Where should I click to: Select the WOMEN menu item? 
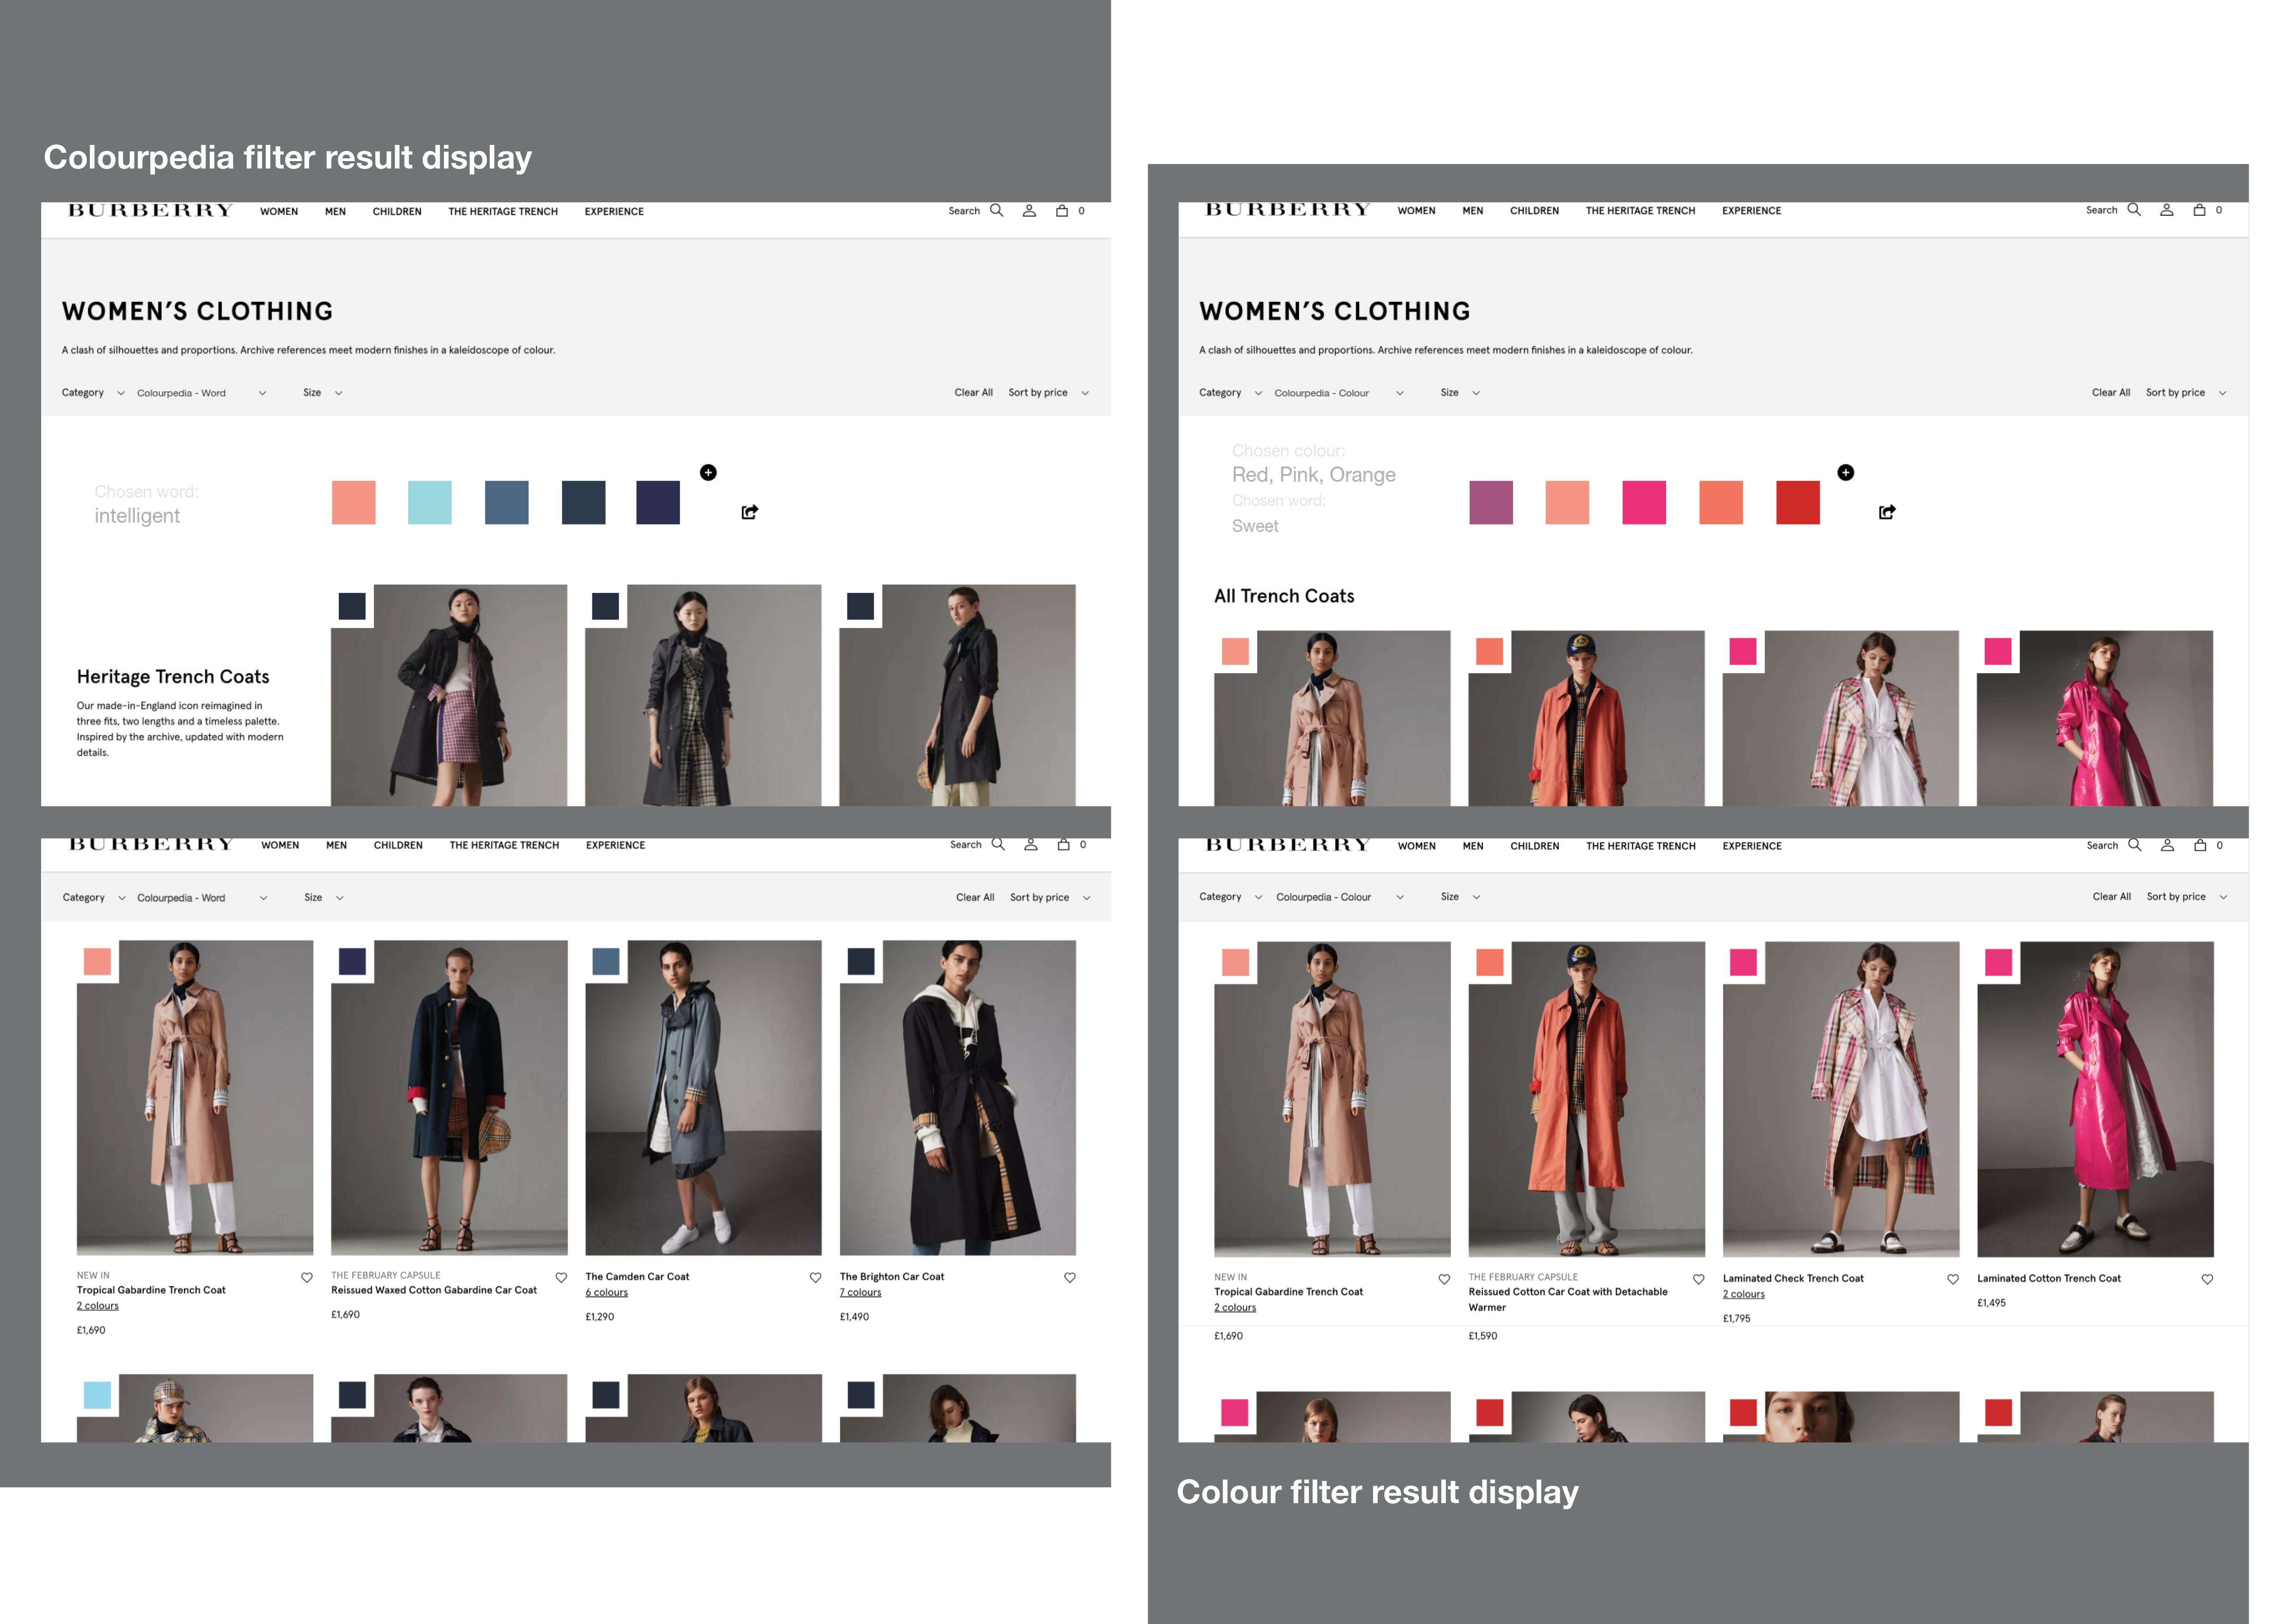[x=279, y=211]
